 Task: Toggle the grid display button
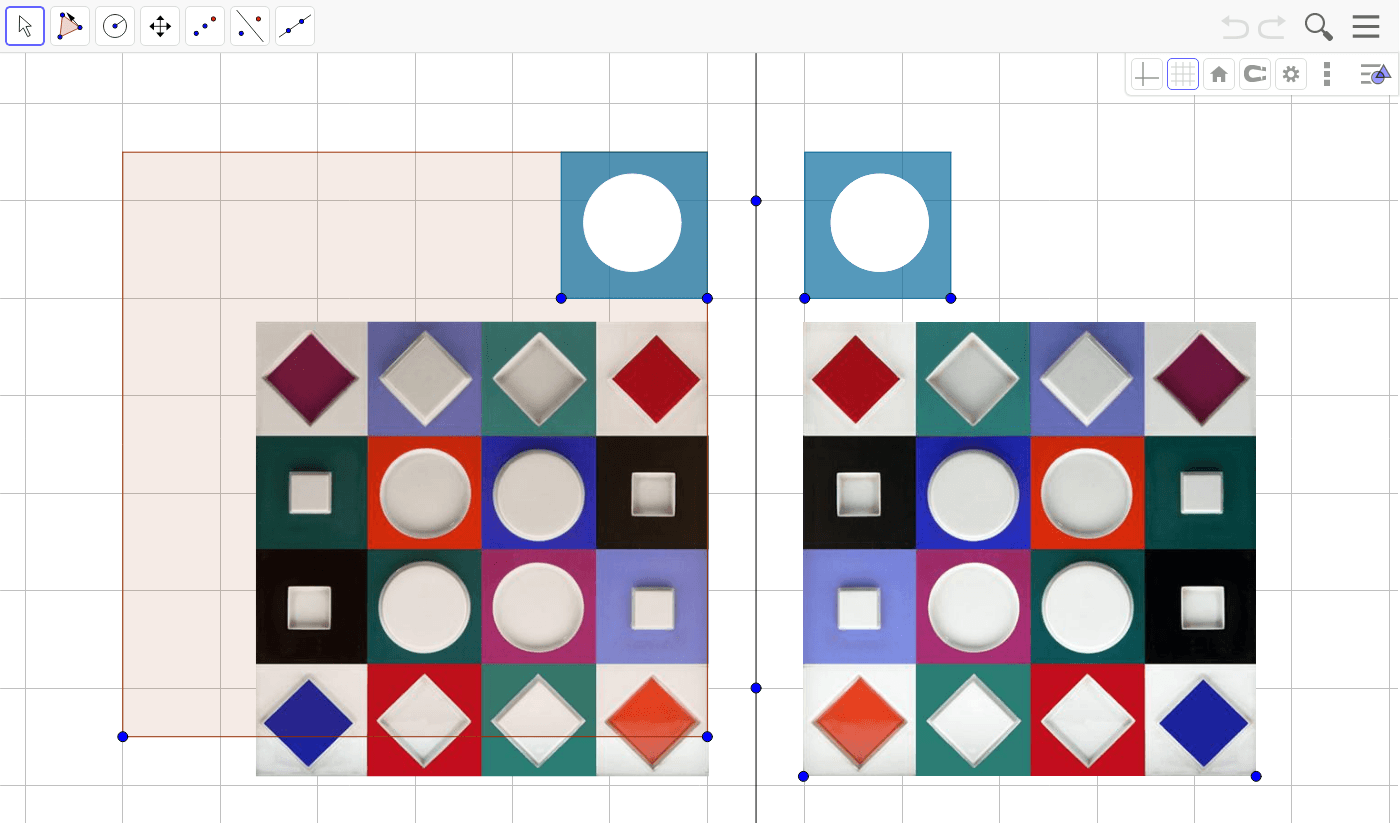click(x=1183, y=74)
